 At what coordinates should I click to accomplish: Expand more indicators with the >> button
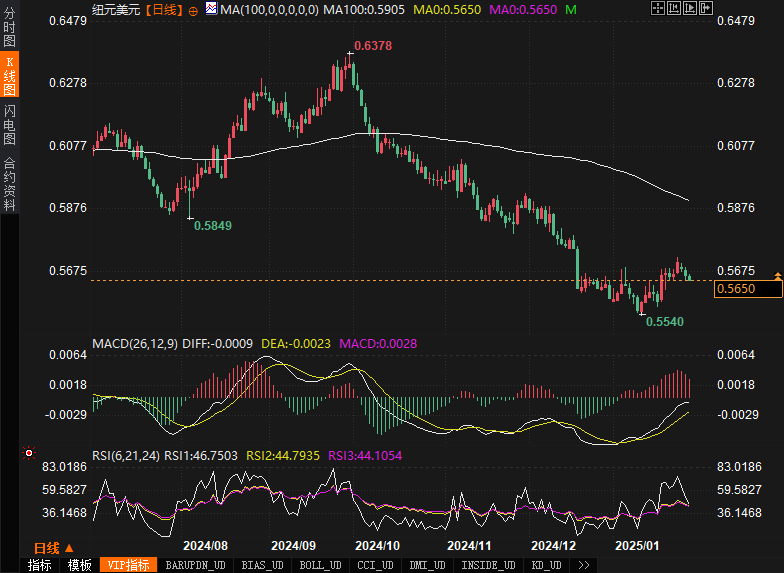coord(584,565)
